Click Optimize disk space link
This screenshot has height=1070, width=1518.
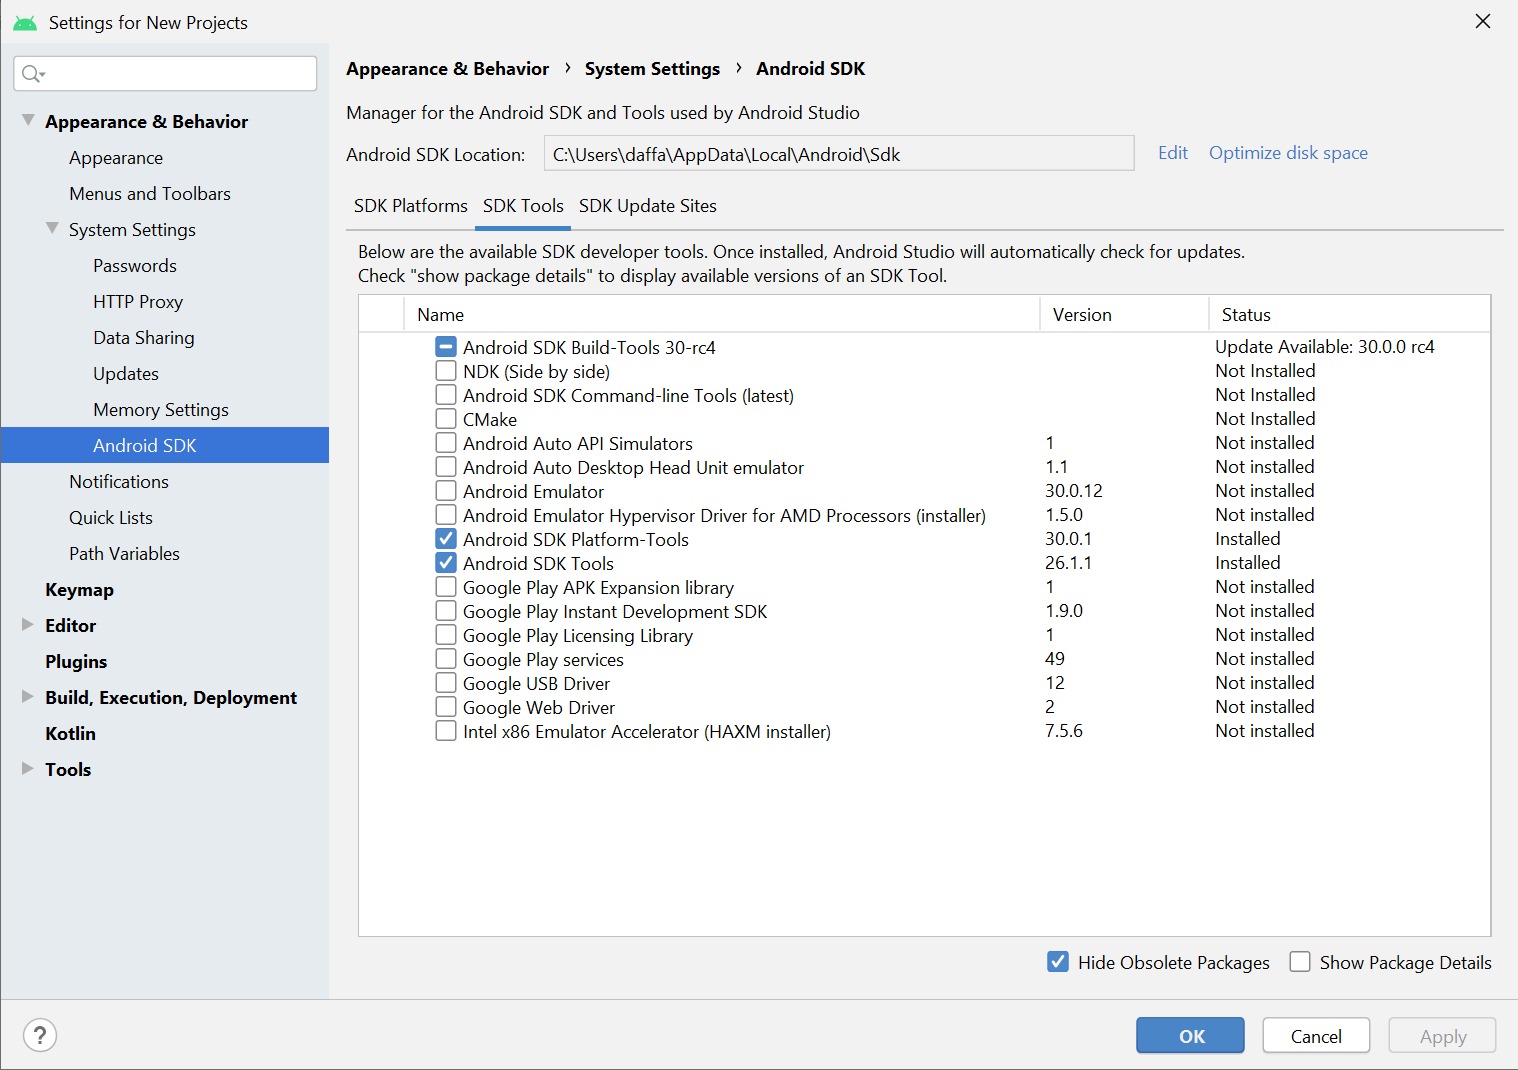click(x=1288, y=153)
